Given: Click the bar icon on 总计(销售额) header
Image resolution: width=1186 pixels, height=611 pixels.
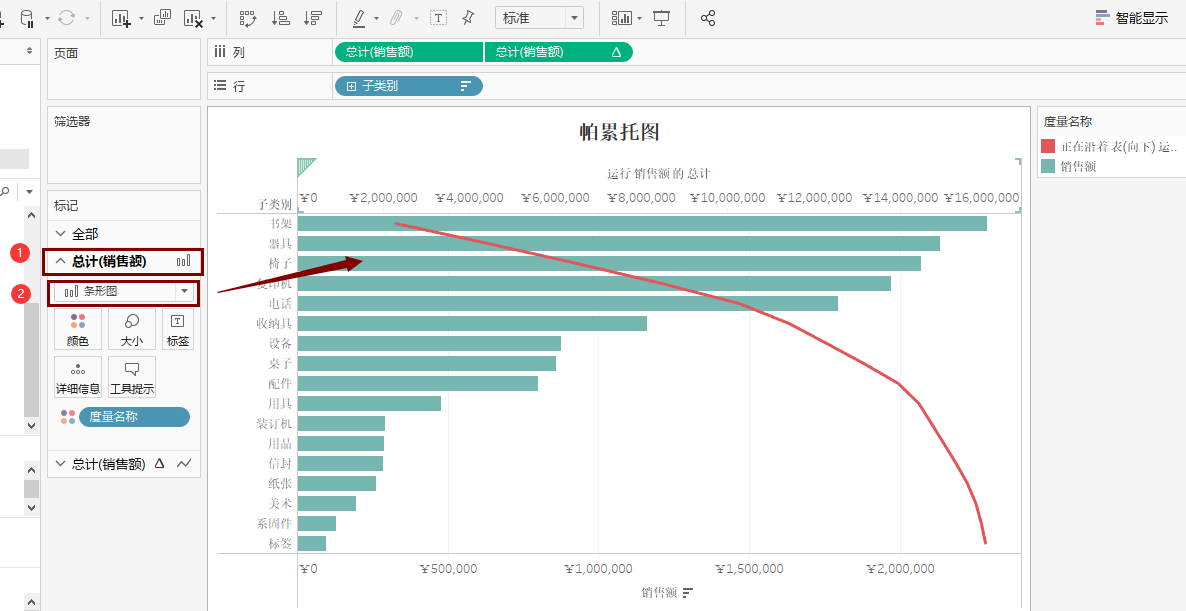Looking at the screenshot, I should pyautogui.click(x=184, y=262).
